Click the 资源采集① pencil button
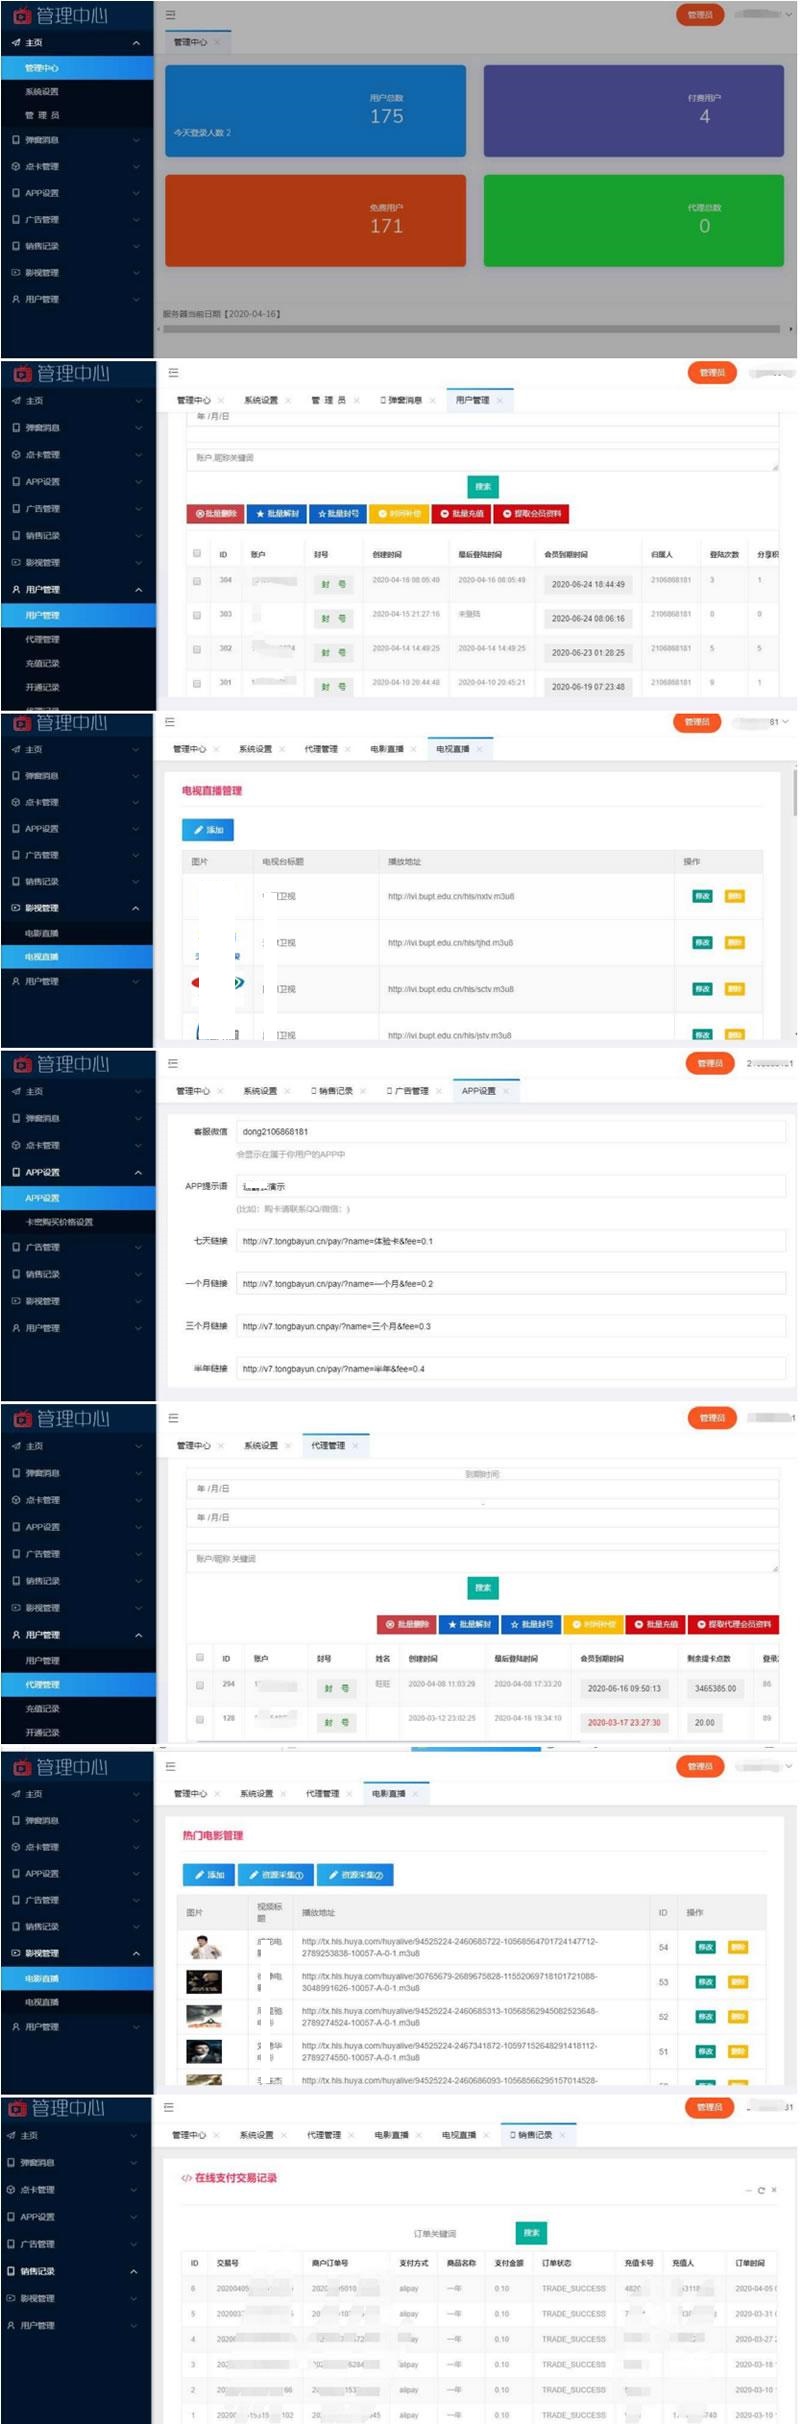 coord(276,1874)
